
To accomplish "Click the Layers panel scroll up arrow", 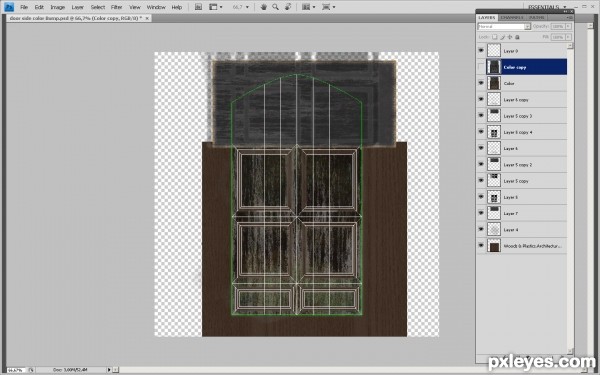I will [570, 46].
